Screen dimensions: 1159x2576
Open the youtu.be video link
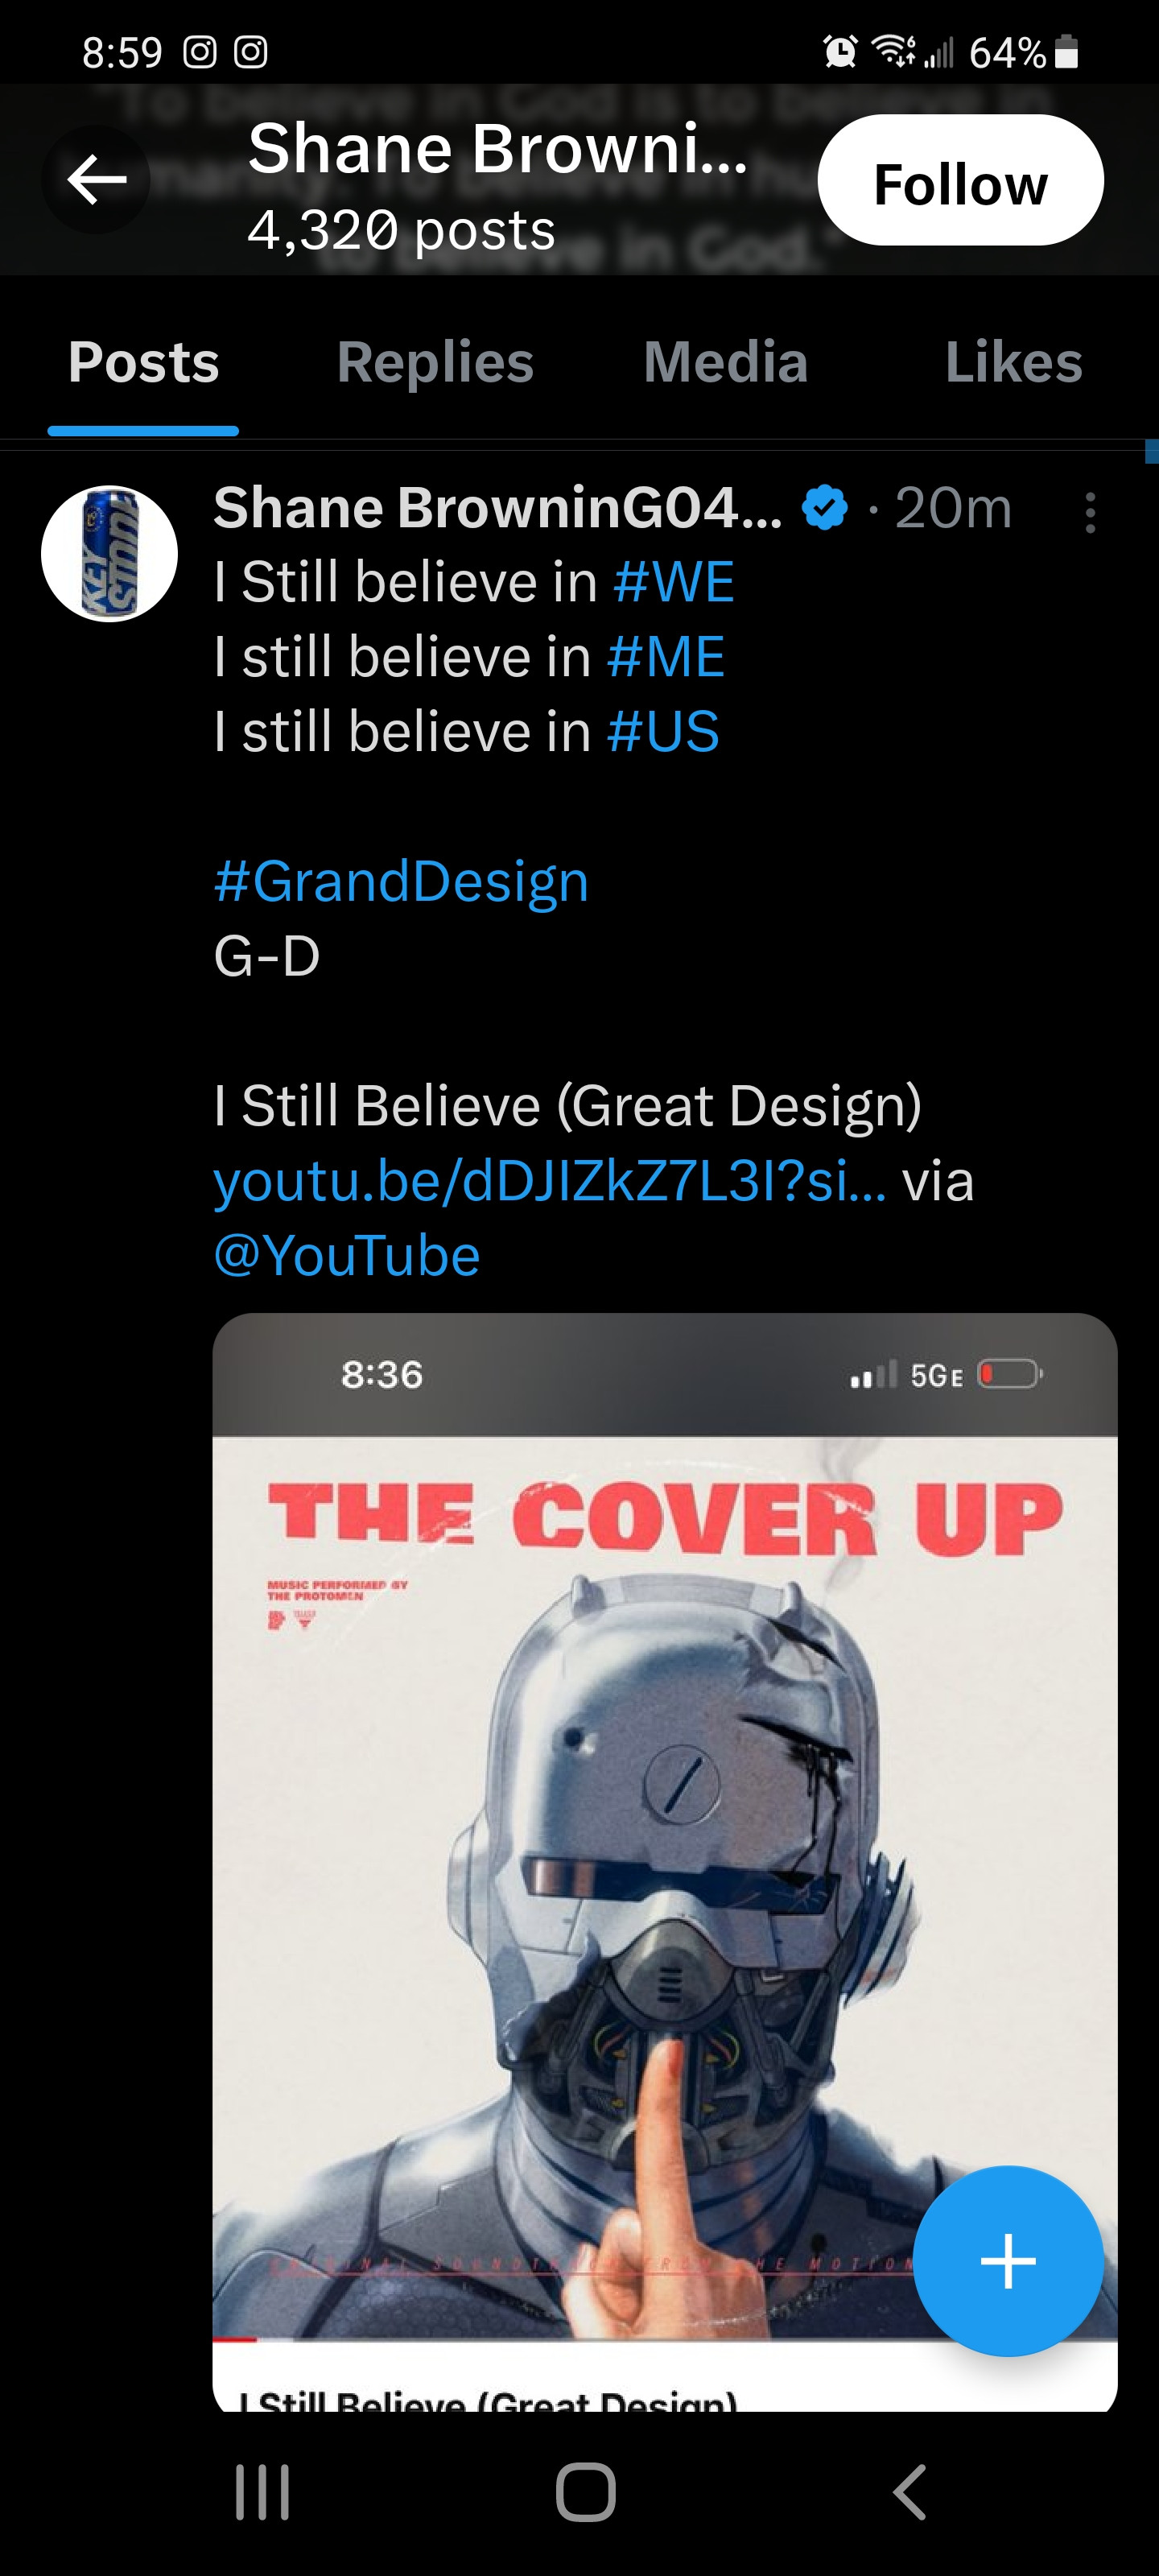[550, 1181]
